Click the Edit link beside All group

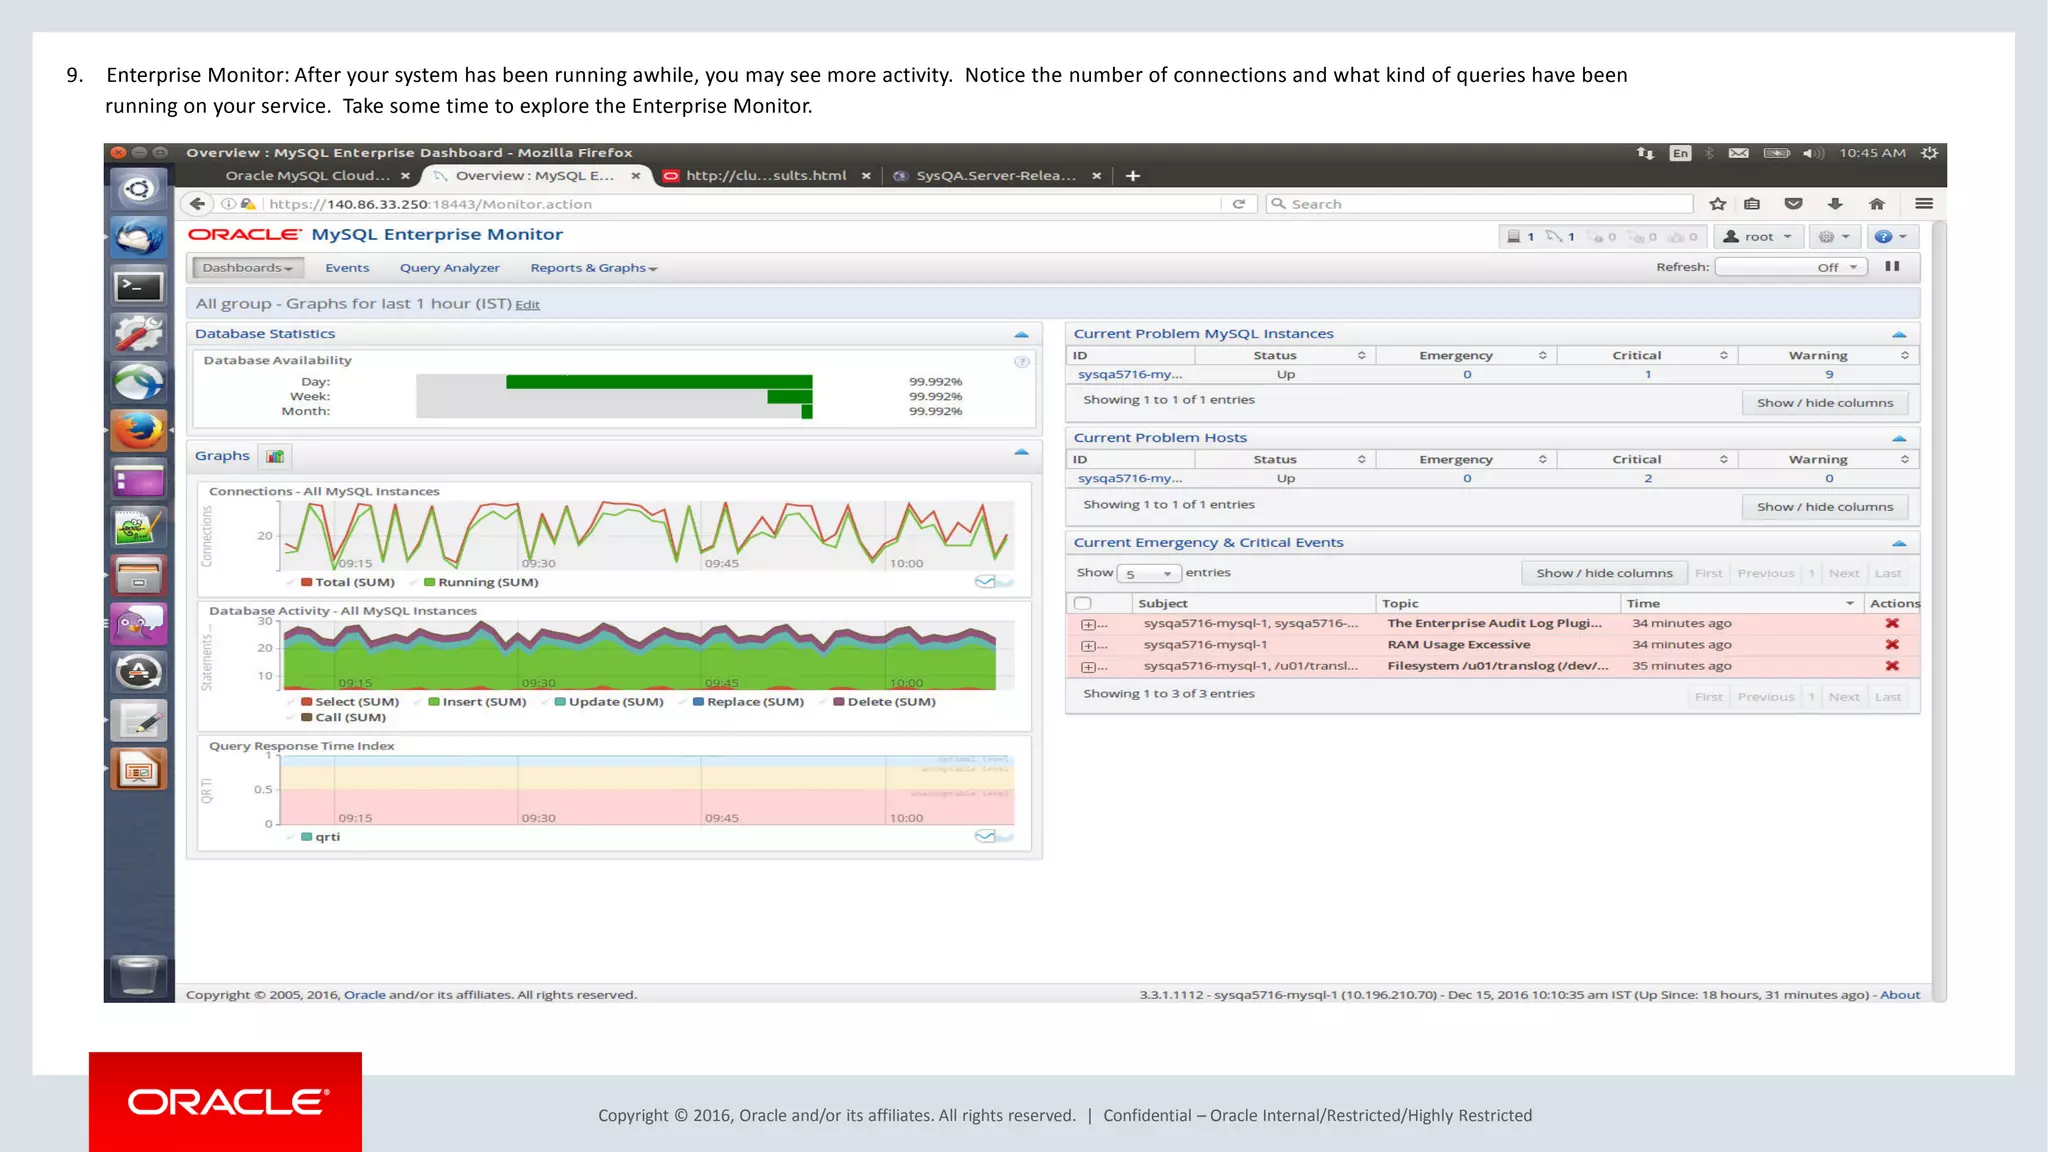(527, 305)
